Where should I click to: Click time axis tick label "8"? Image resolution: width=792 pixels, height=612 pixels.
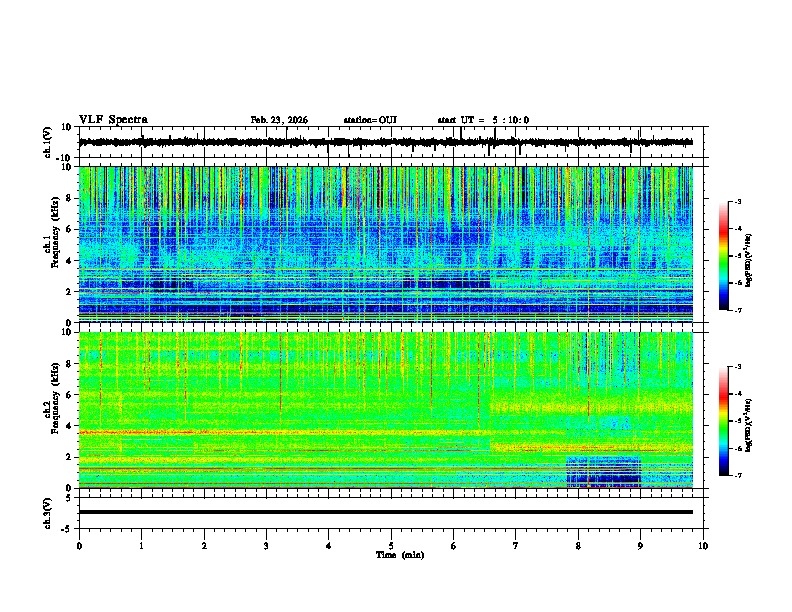578,546
